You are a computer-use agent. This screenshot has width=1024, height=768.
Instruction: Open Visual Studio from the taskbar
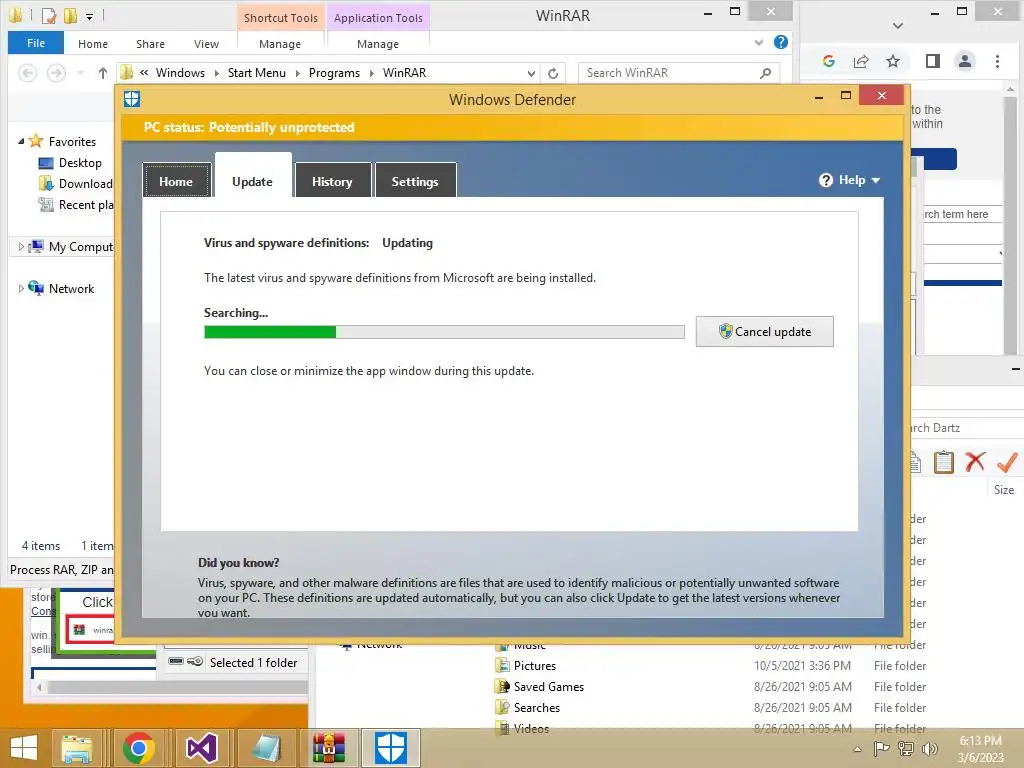202,748
